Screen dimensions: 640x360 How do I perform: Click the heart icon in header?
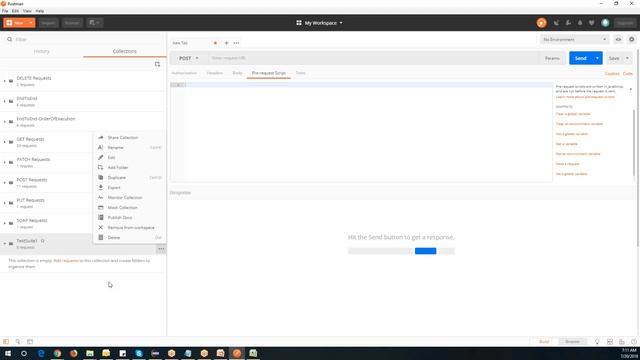(x=591, y=23)
